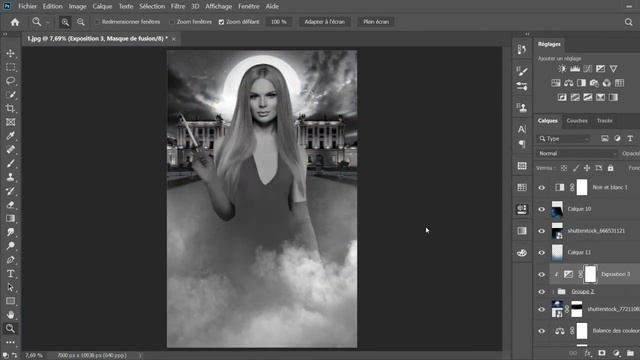Select the Frame tool
This screenshot has height=360, width=640.
click(11, 122)
